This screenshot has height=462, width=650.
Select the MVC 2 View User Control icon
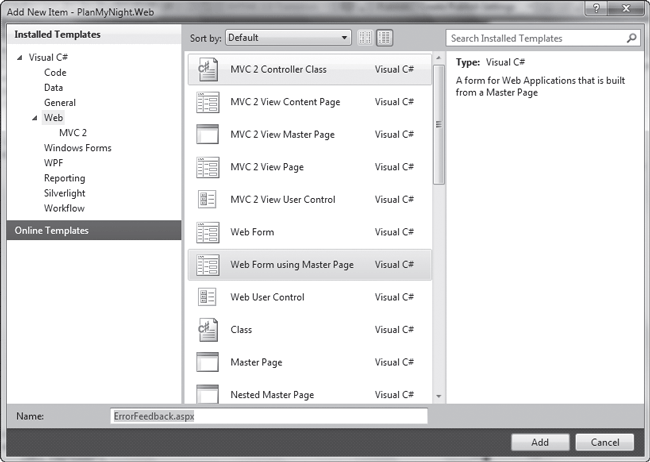coord(207,199)
